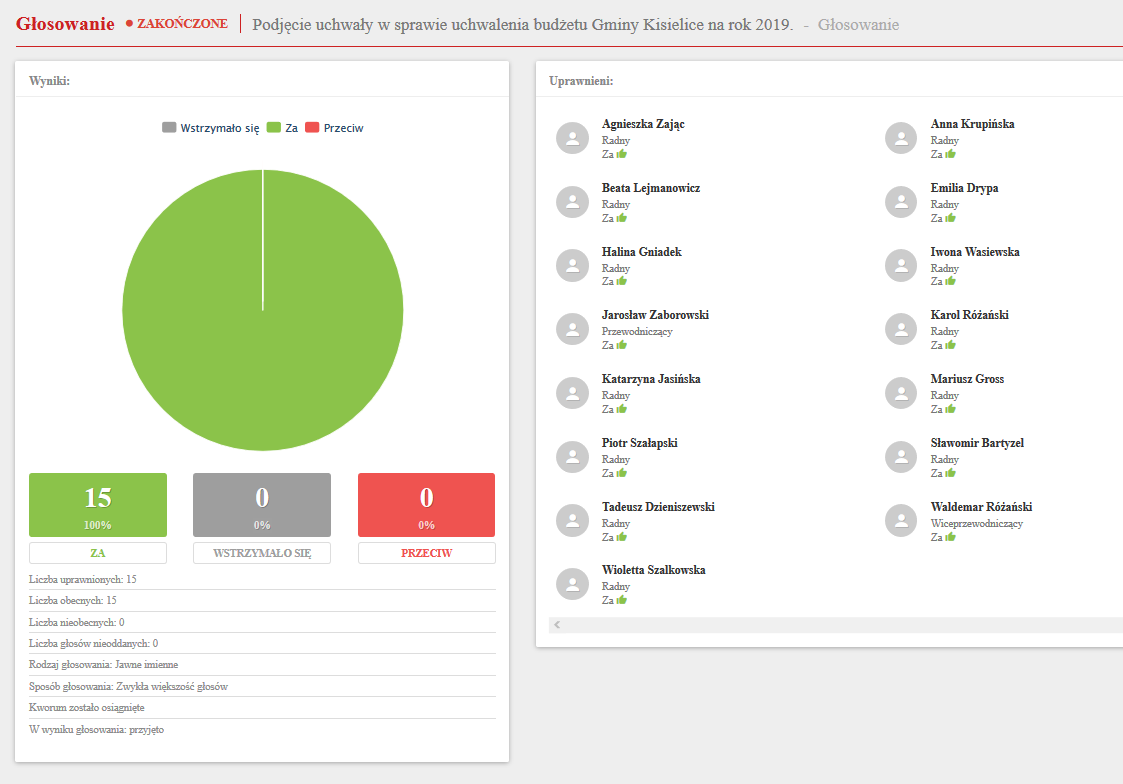Click scrollbar left arrow under voters list
Viewport: 1123px width, 784px height.
point(557,625)
